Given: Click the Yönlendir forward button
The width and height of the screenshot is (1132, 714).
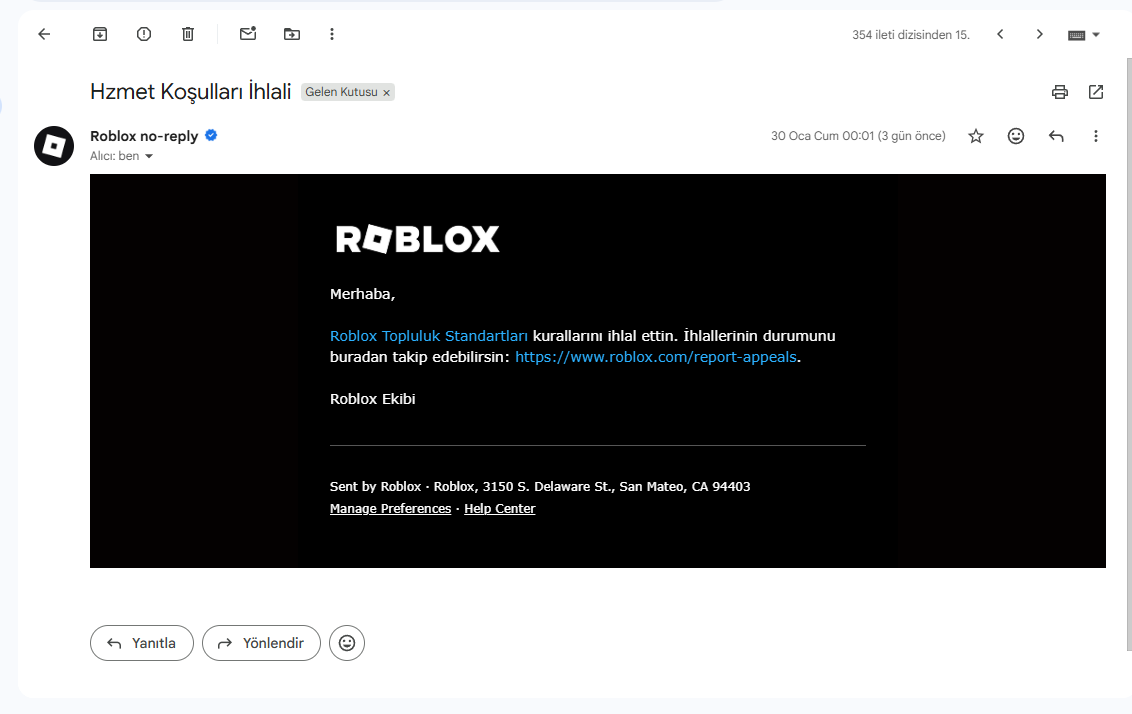Looking at the screenshot, I should (261, 643).
